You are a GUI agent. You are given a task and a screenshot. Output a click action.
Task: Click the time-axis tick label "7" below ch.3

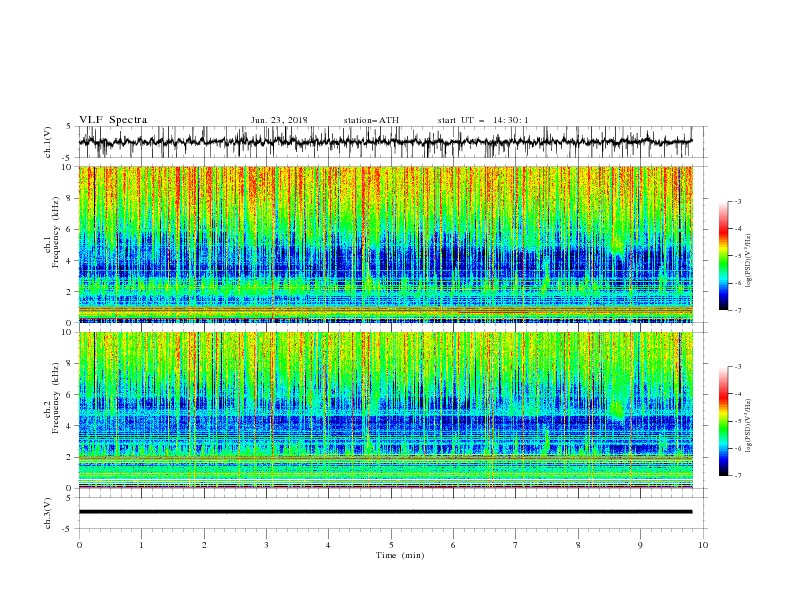click(x=516, y=545)
